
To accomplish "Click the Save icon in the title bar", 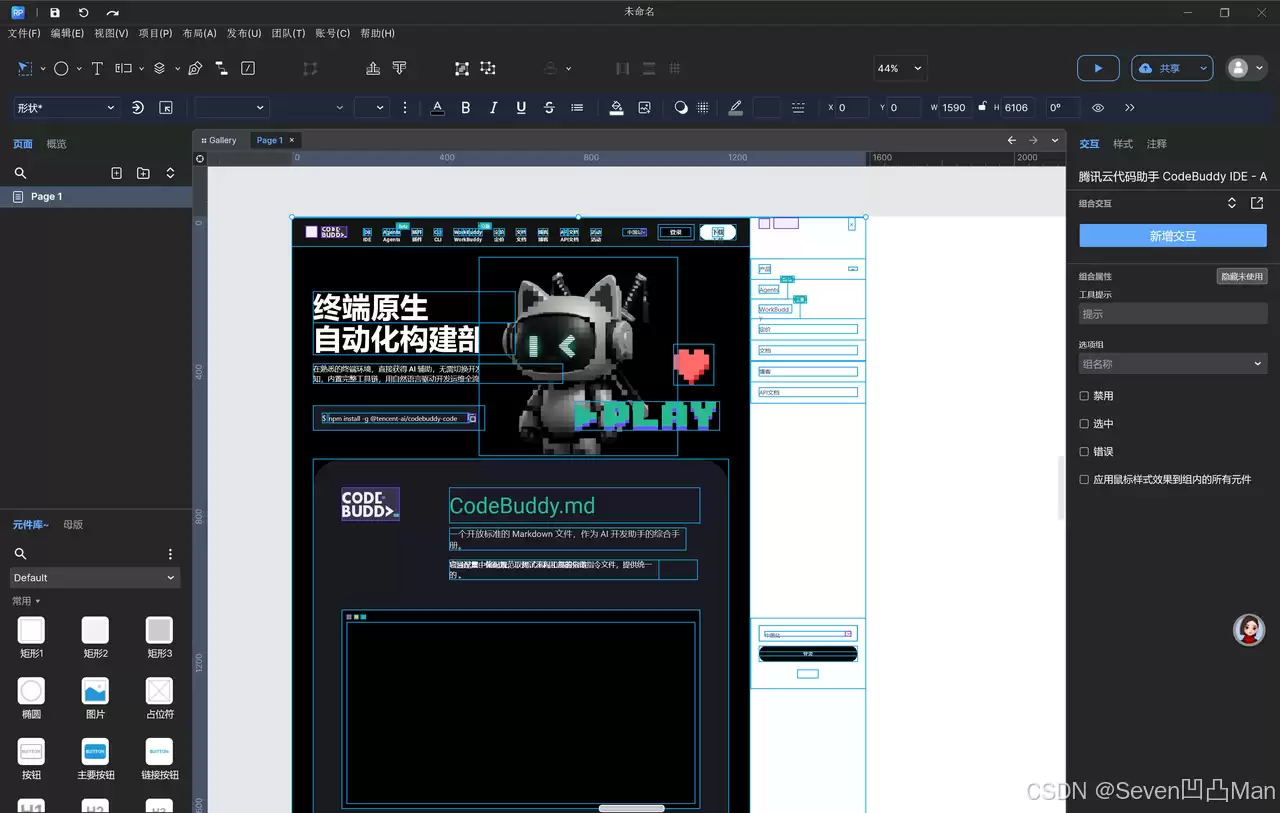I will pos(55,12).
